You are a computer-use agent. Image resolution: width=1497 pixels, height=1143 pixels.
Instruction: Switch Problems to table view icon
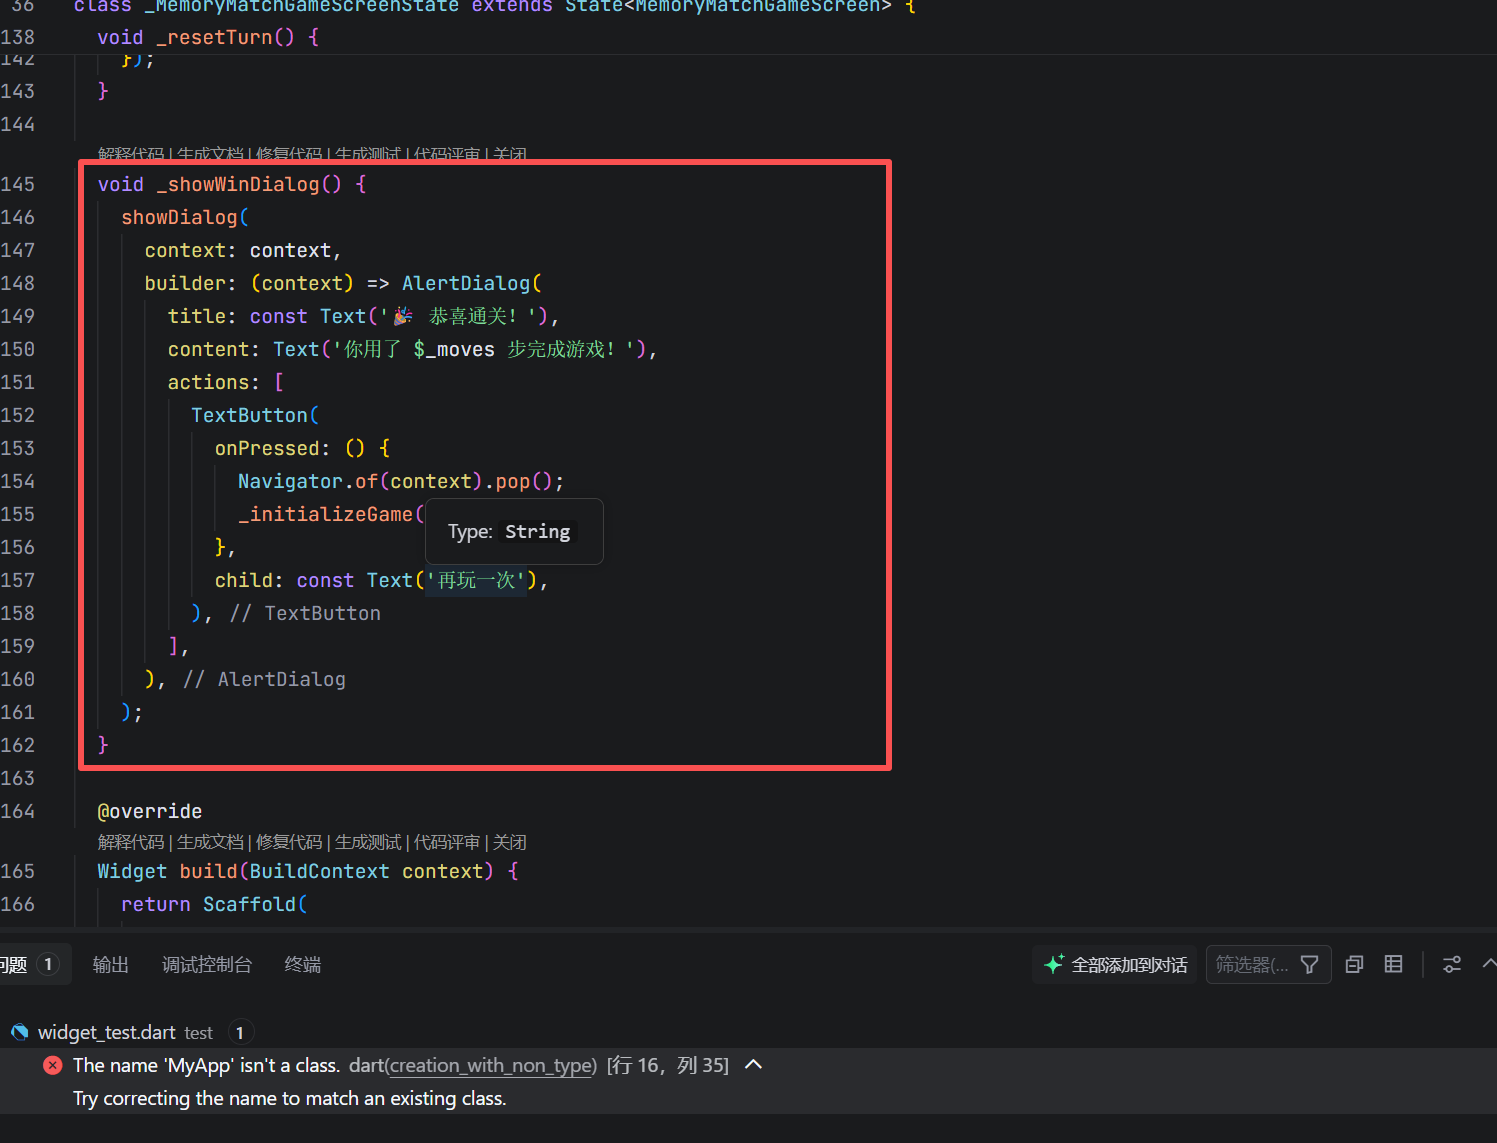pos(1393,964)
